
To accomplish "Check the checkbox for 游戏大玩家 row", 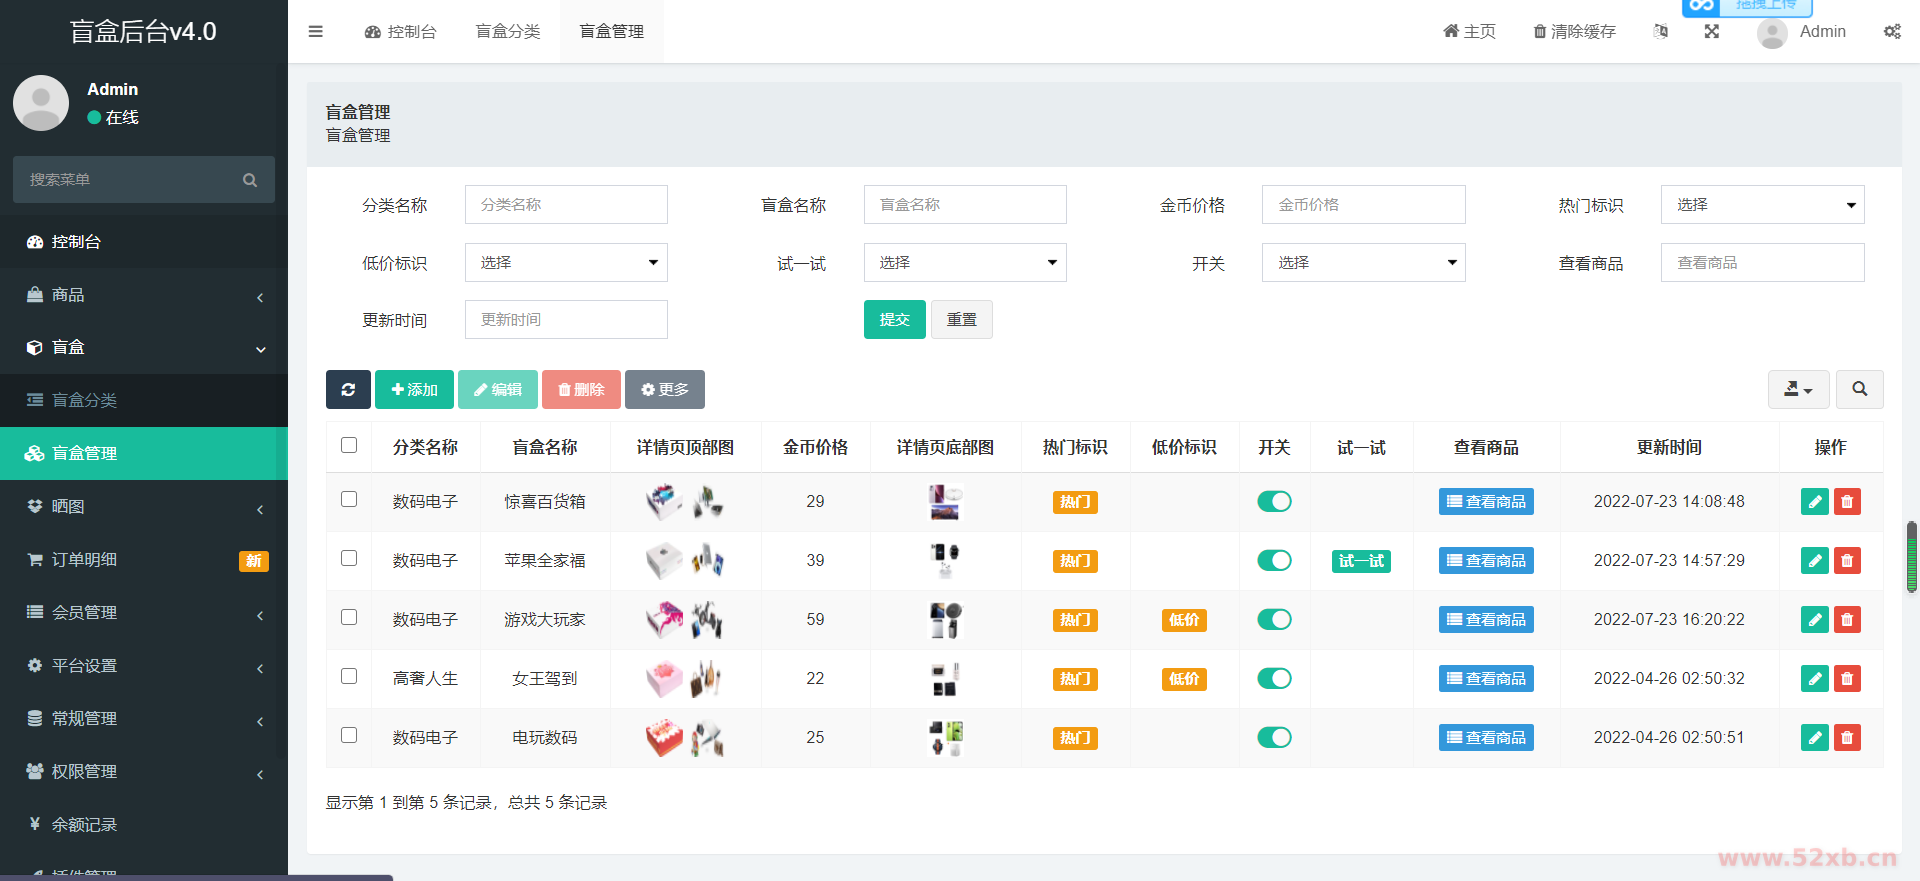I will coord(349,618).
